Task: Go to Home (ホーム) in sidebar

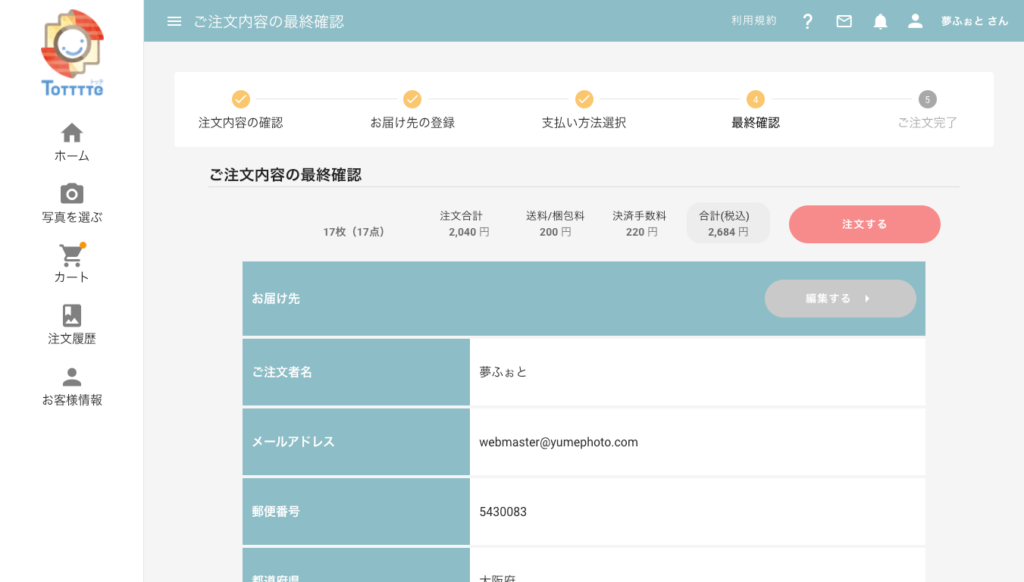Action: pyautogui.click(x=72, y=142)
